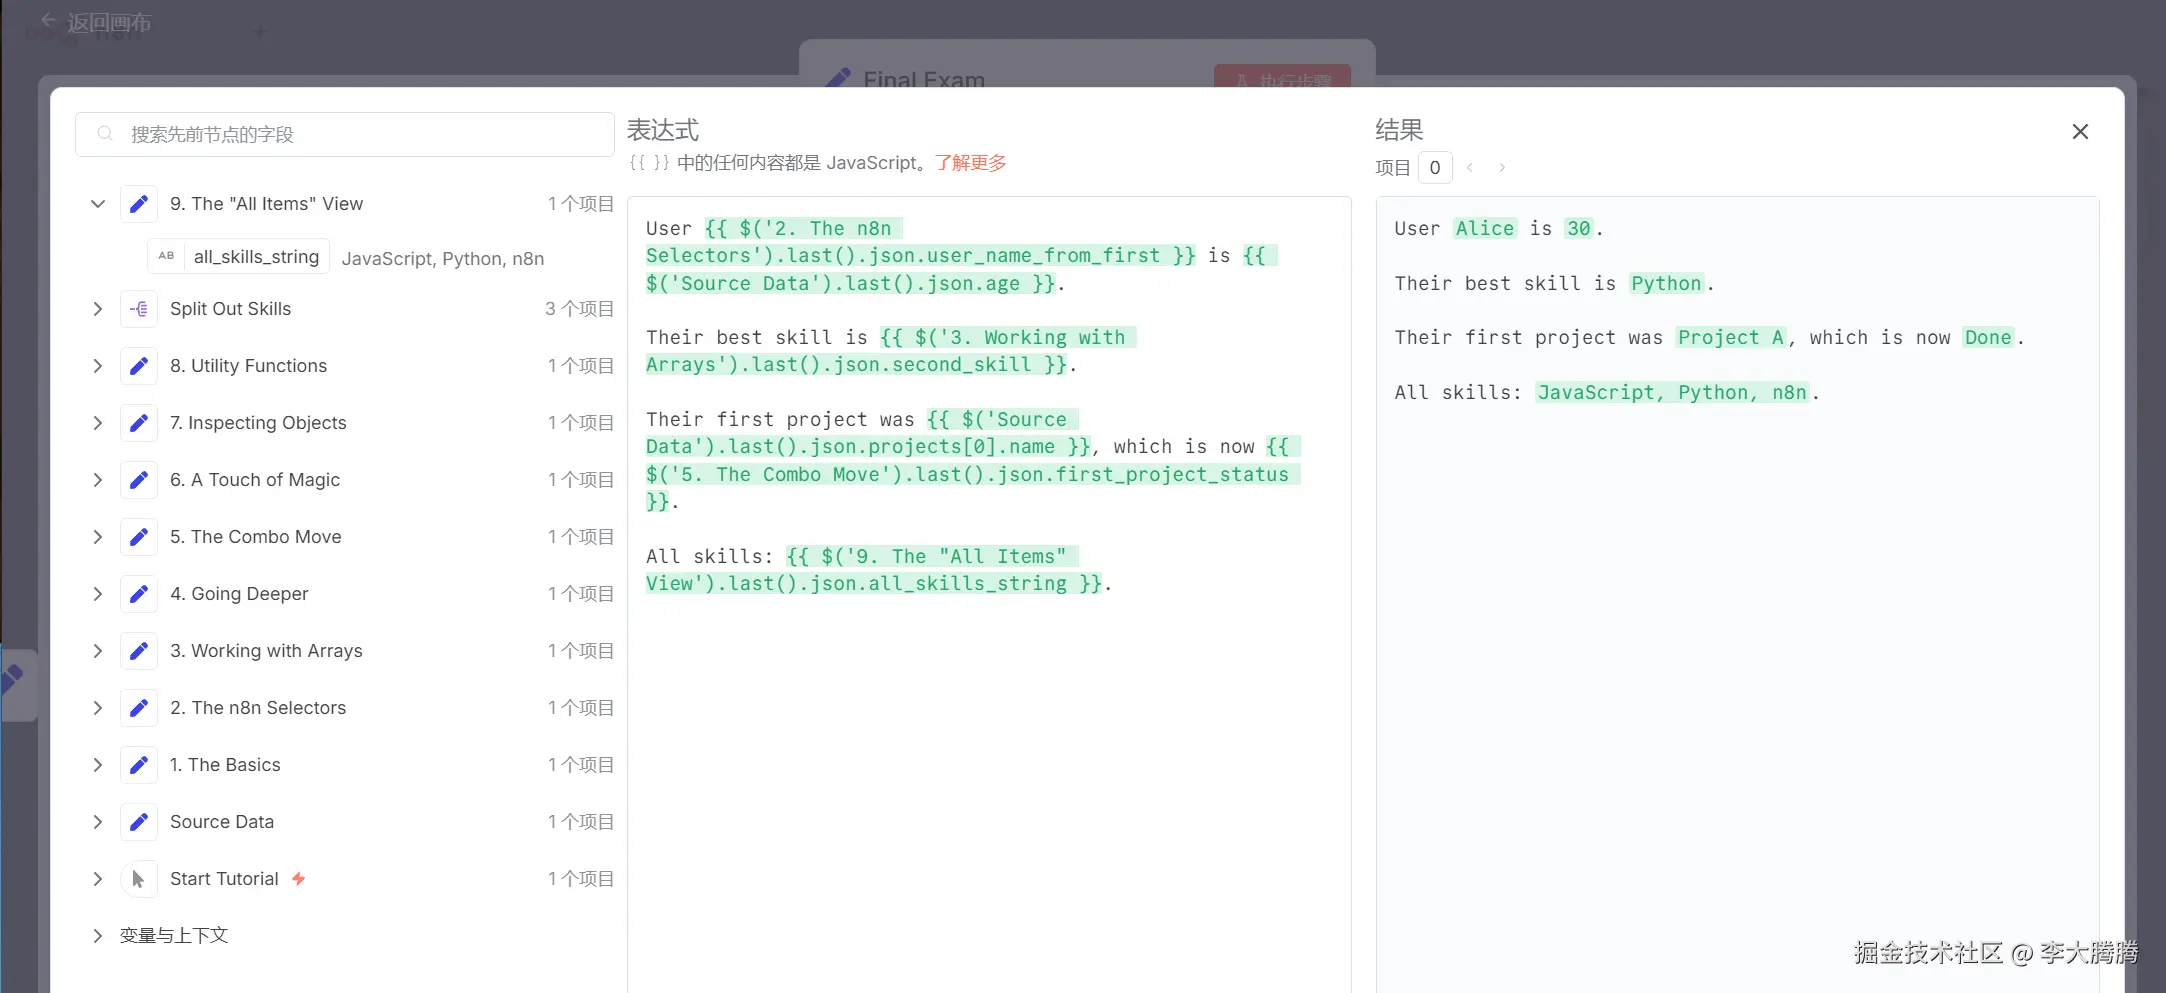
Task: Select the 6. A Touch of Magic row label
Action: (255, 480)
